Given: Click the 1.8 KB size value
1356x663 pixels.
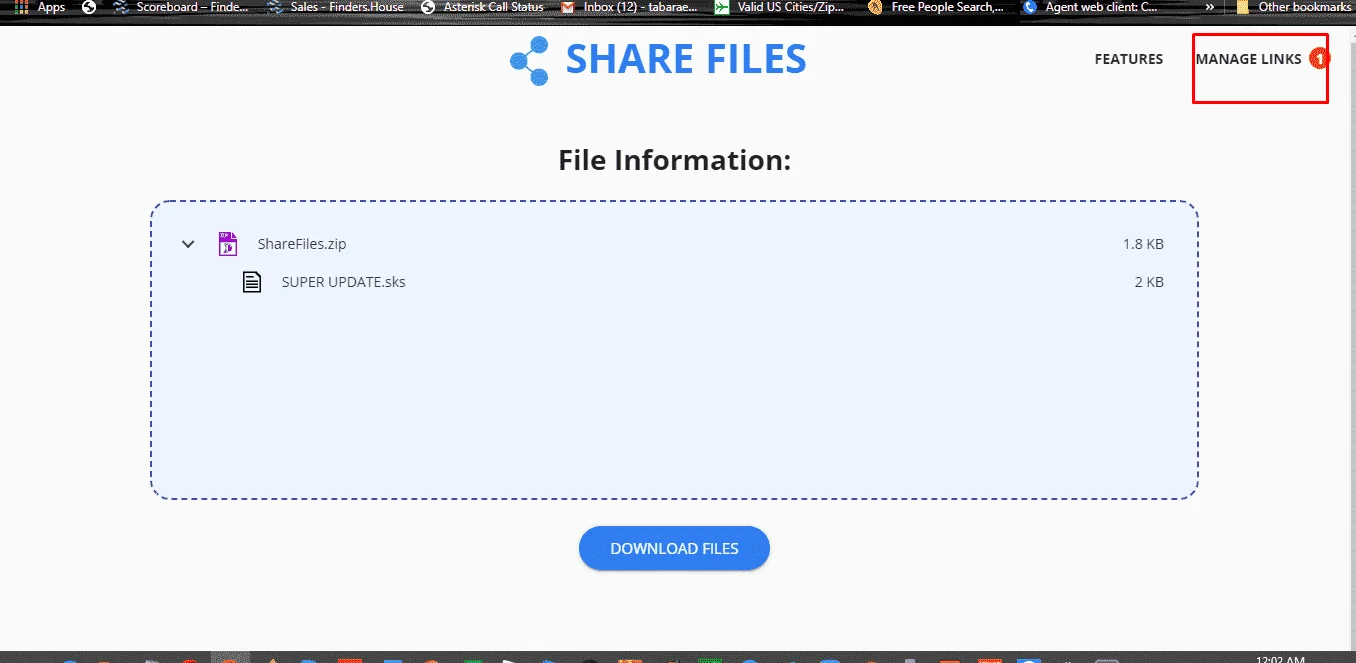Looking at the screenshot, I should coord(1143,244).
